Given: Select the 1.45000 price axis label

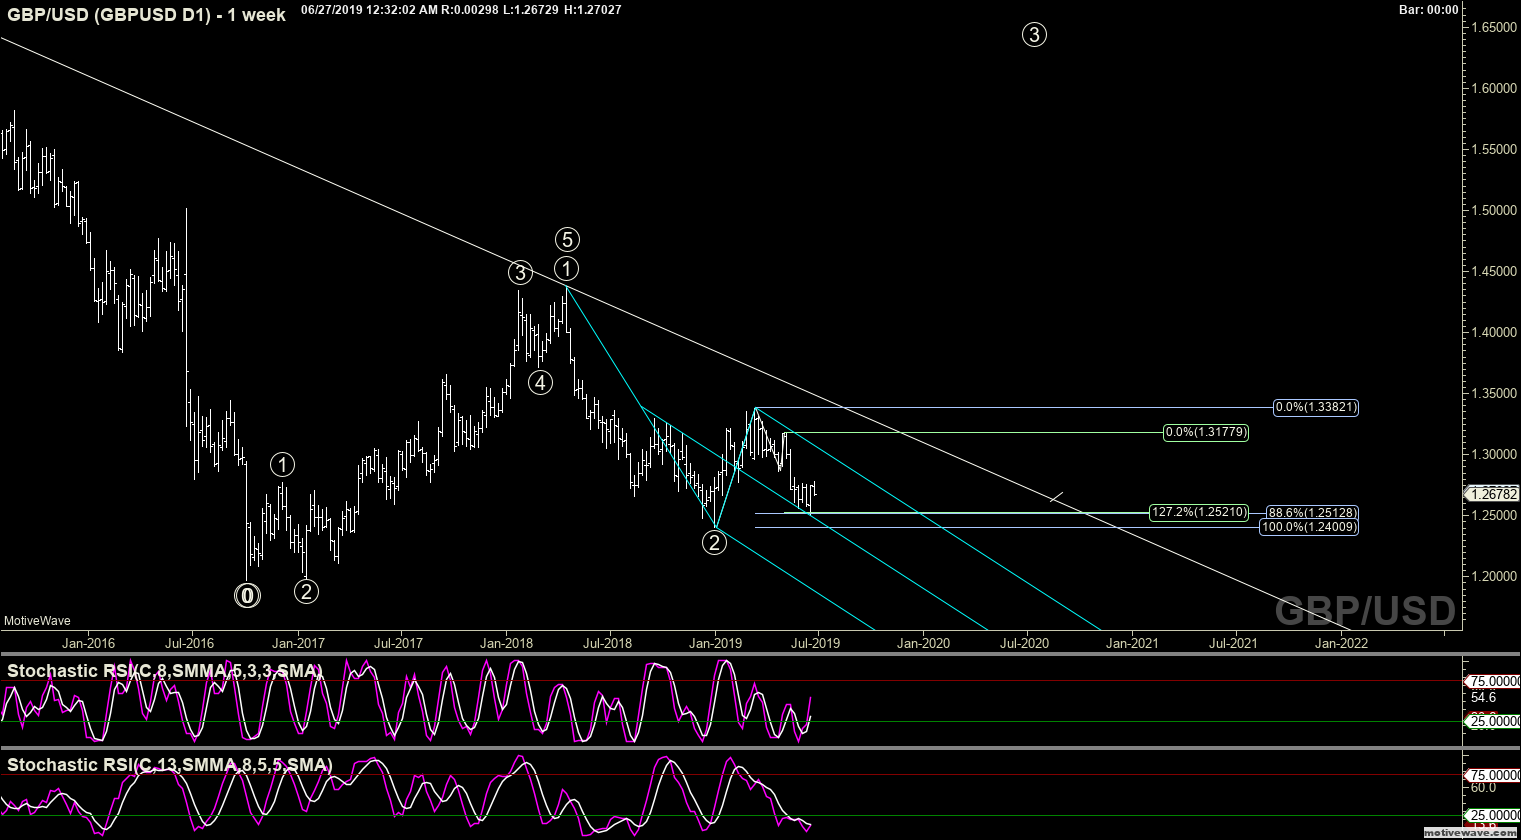Looking at the screenshot, I should 1492,271.
